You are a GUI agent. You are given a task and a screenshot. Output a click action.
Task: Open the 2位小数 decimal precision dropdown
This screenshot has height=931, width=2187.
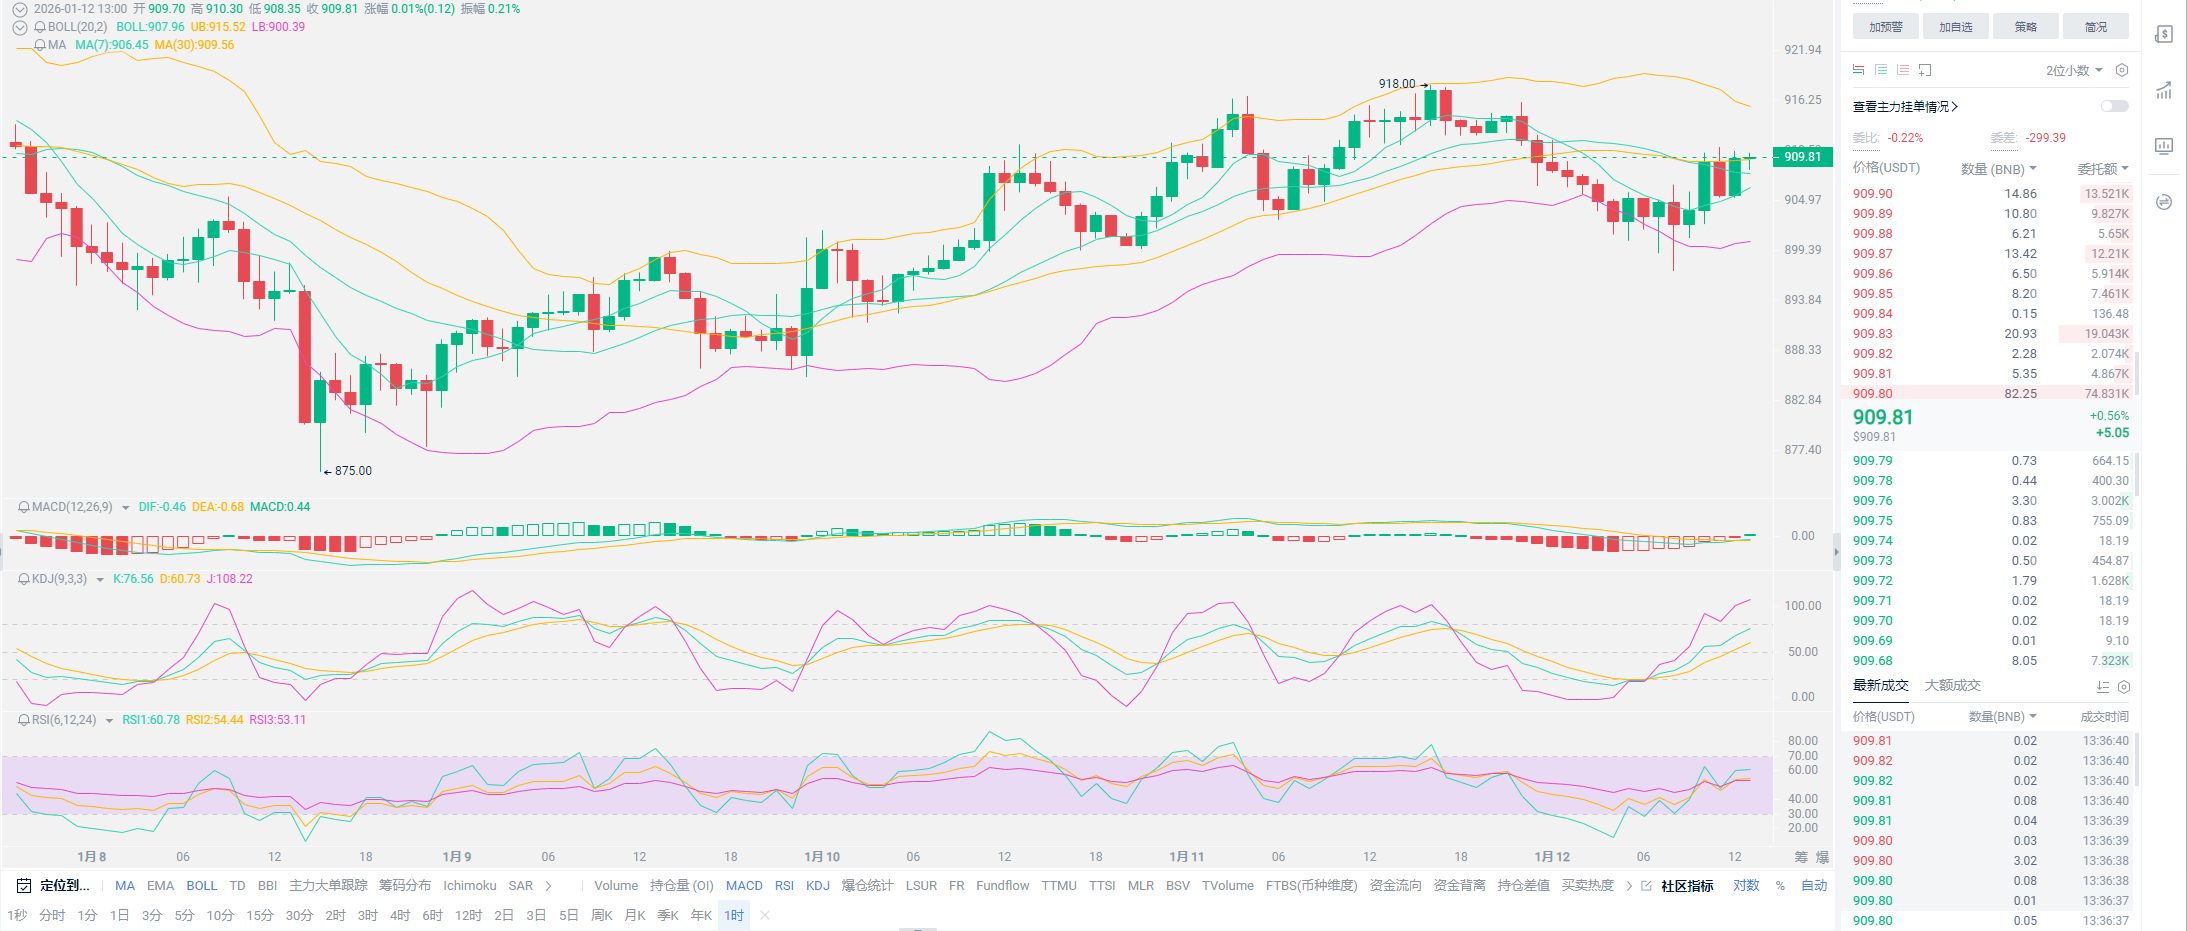coord(2074,70)
